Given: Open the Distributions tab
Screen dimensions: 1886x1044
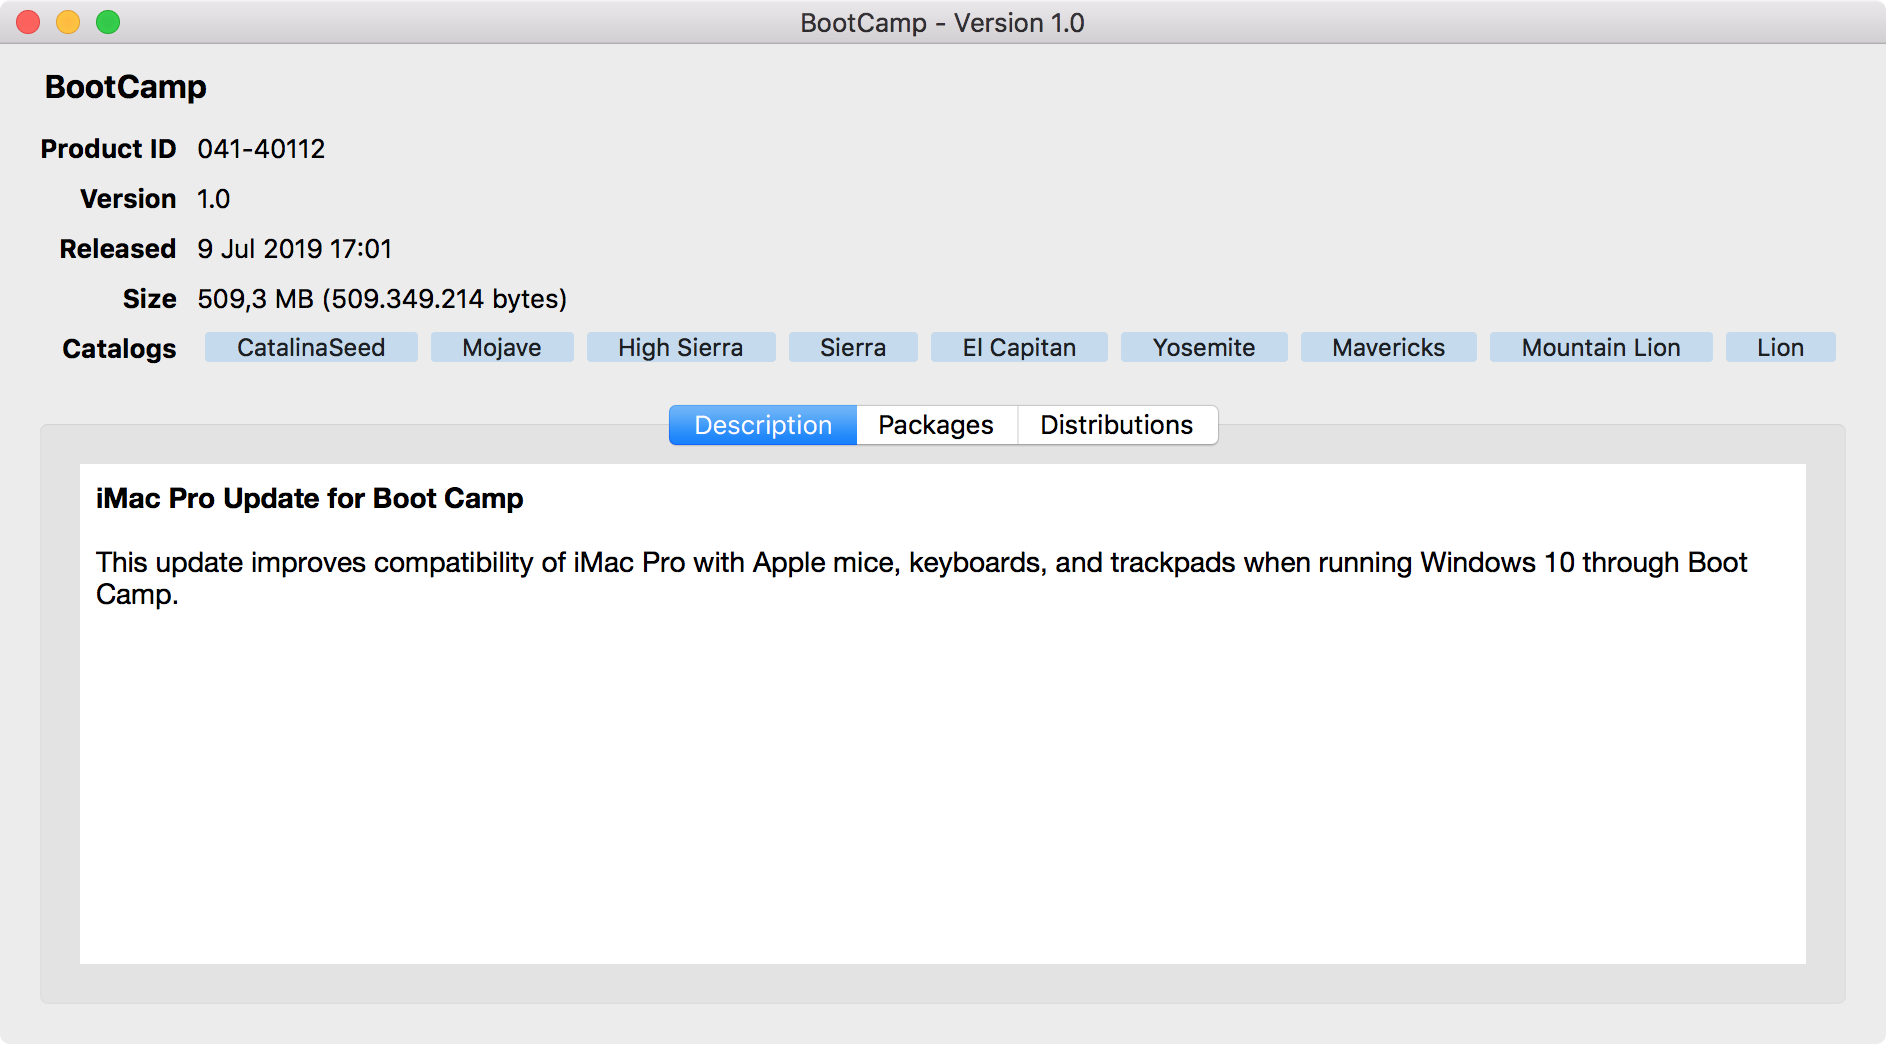Looking at the screenshot, I should pyautogui.click(x=1117, y=425).
